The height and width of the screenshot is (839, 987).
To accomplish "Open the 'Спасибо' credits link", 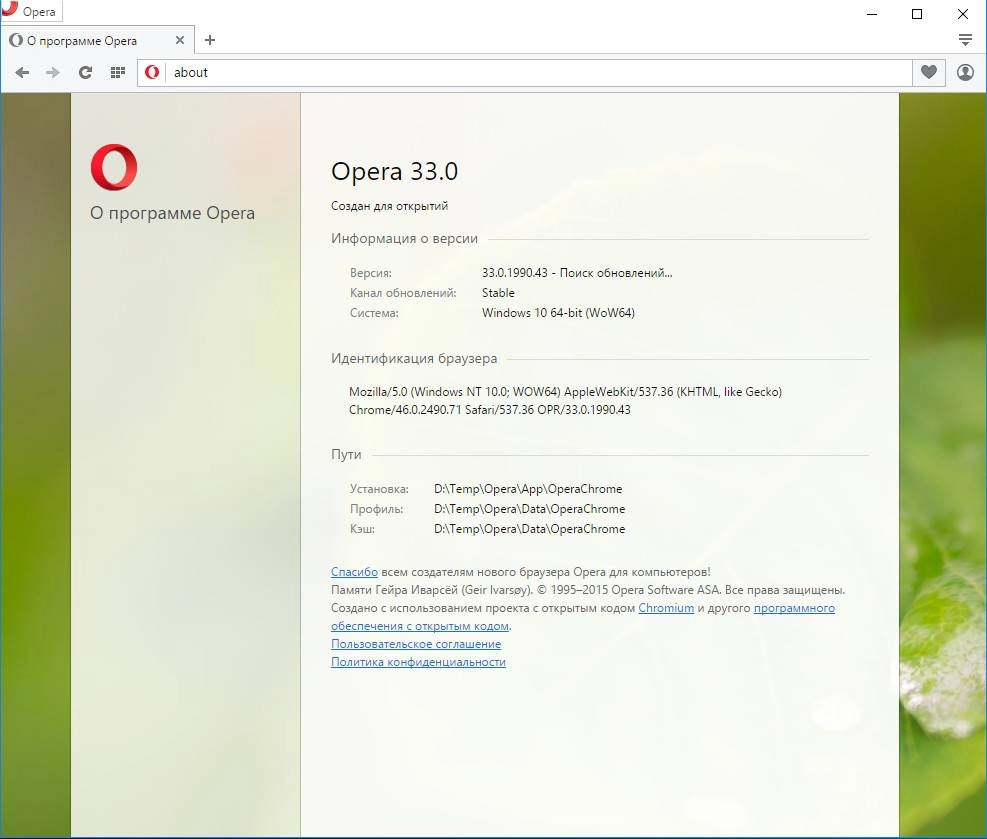I will coord(354,572).
